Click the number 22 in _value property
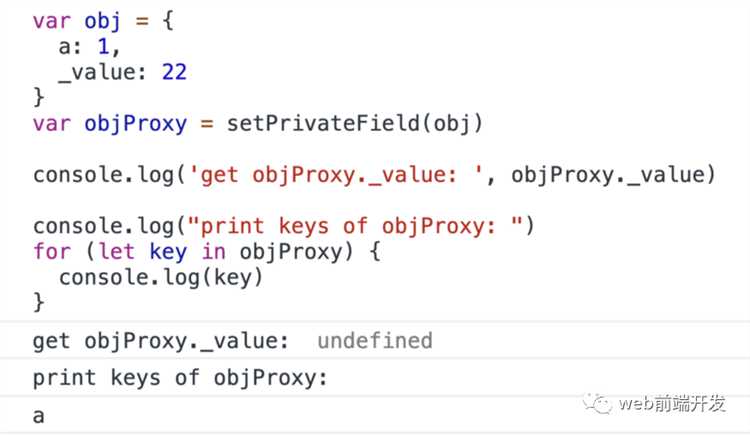This screenshot has height=436, width=750. point(174,72)
